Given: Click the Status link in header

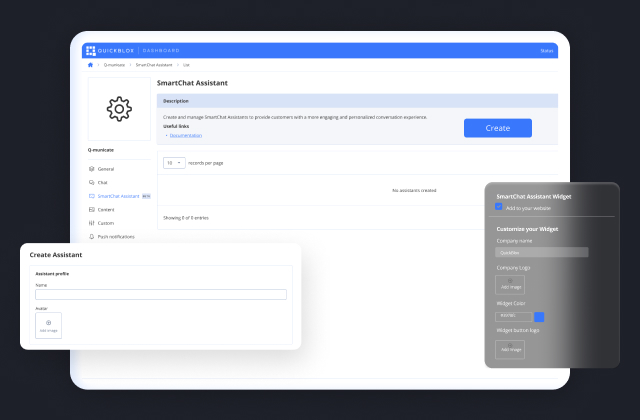Looking at the screenshot, I should [547, 51].
